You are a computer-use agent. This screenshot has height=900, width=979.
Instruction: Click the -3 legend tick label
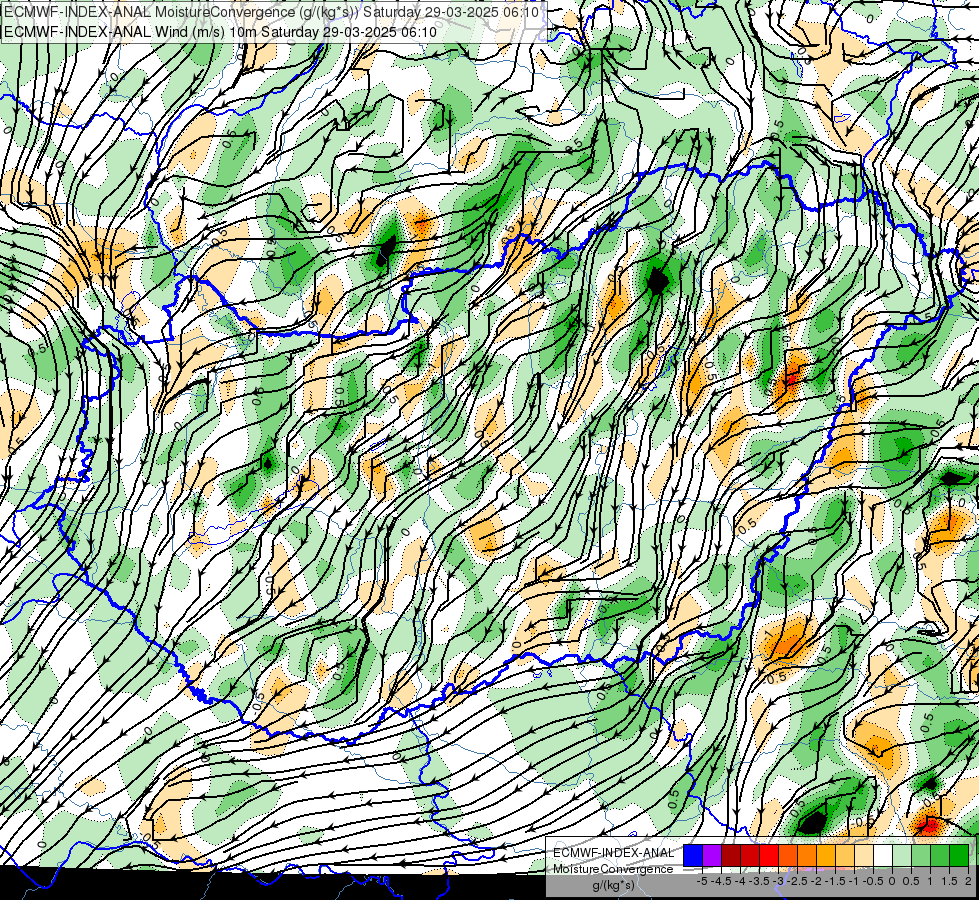pos(778,881)
